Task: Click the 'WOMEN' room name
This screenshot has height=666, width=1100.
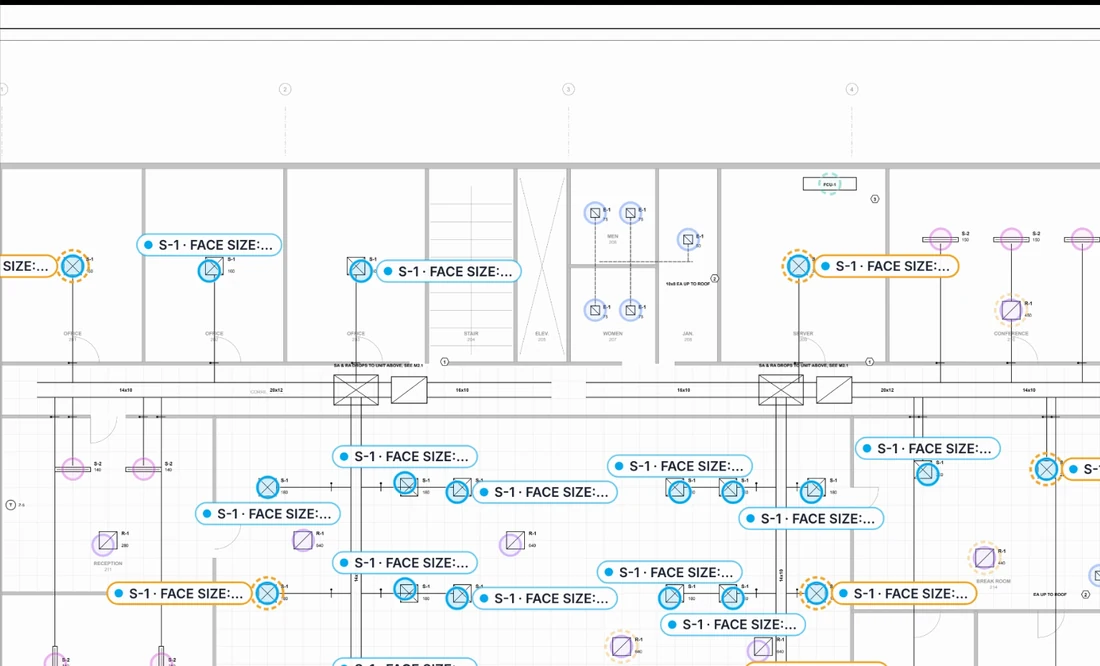Action: pyautogui.click(x=612, y=333)
